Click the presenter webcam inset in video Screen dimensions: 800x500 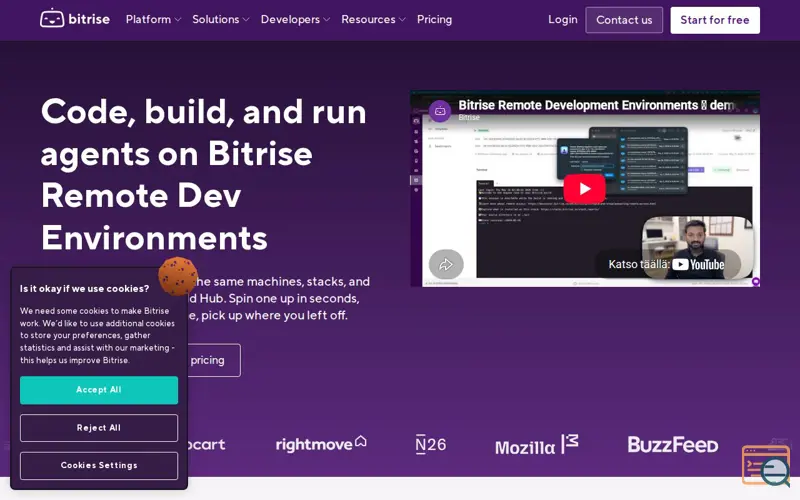[697, 247]
